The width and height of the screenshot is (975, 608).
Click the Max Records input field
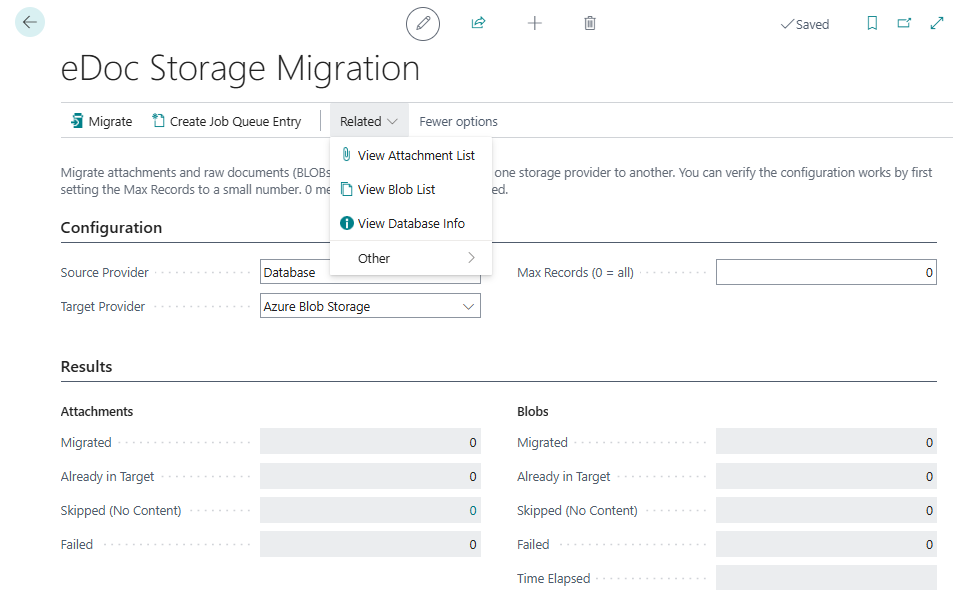(x=826, y=272)
